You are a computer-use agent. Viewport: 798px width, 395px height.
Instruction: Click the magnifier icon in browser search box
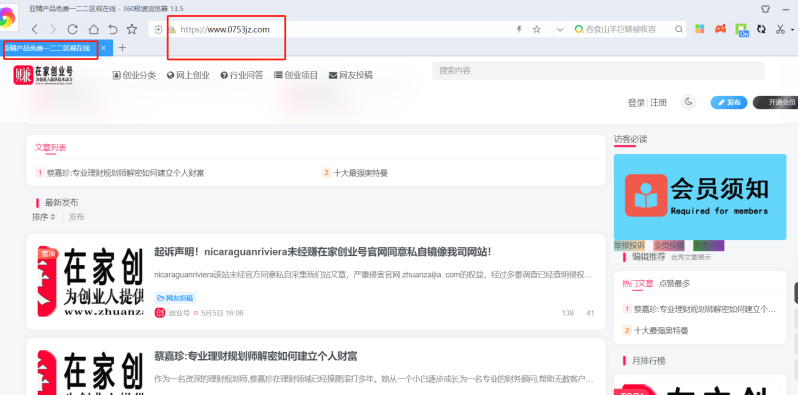coord(679,30)
